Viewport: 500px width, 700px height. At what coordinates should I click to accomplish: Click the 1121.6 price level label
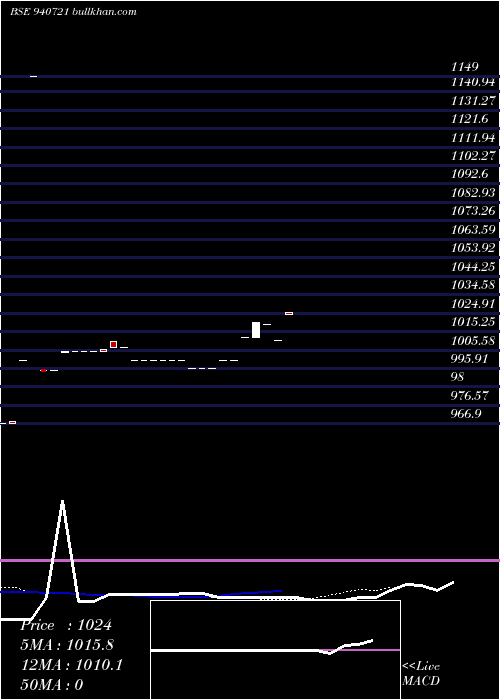coord(469,119)
